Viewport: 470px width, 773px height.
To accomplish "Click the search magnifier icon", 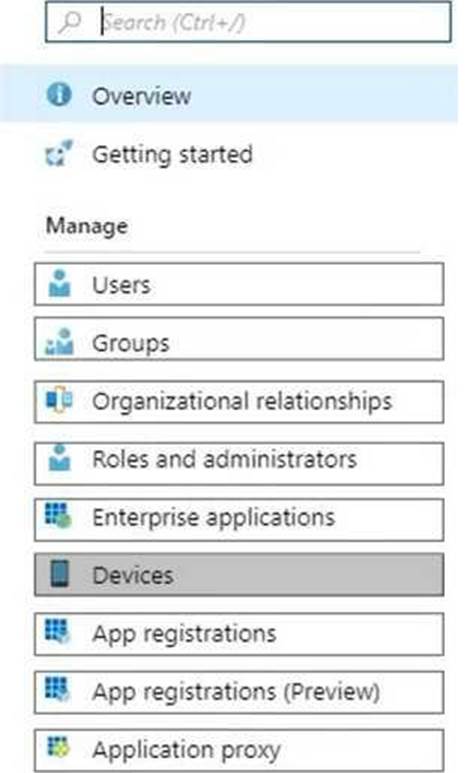I will click(70, 23).
